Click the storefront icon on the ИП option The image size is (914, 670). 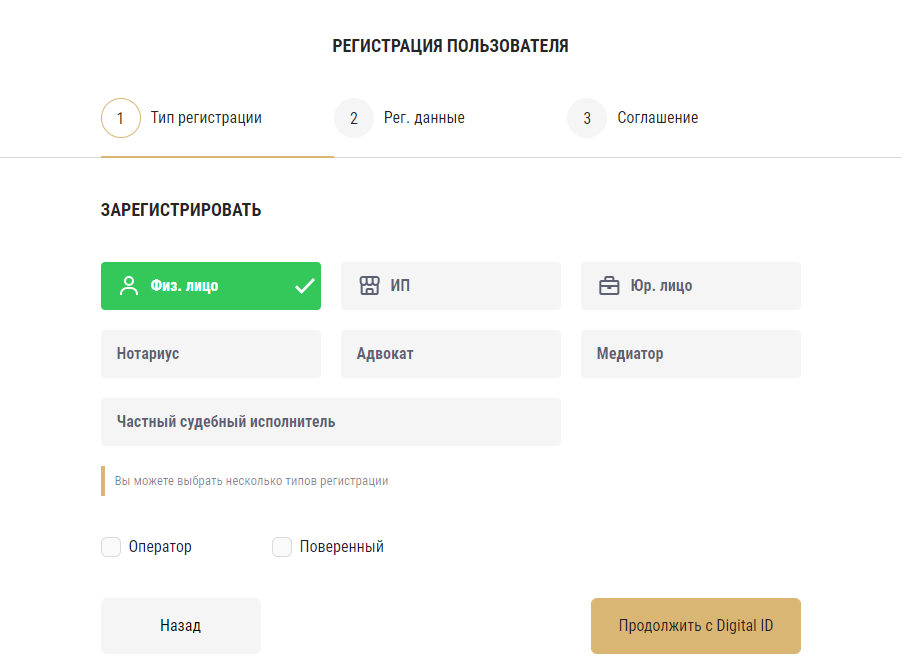tap(369, 285)
